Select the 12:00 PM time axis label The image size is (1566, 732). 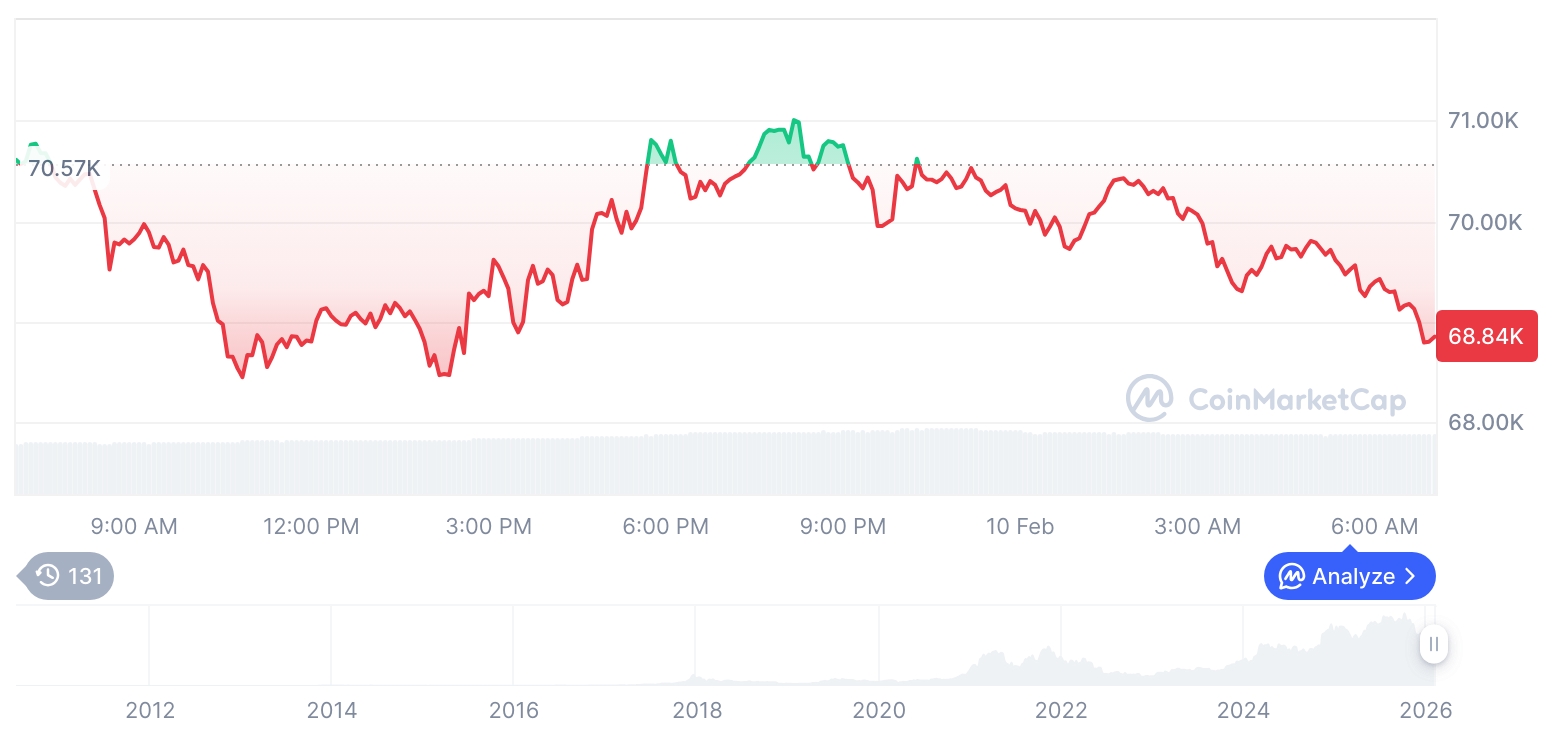pyautogui.click(x=311, y=526)
